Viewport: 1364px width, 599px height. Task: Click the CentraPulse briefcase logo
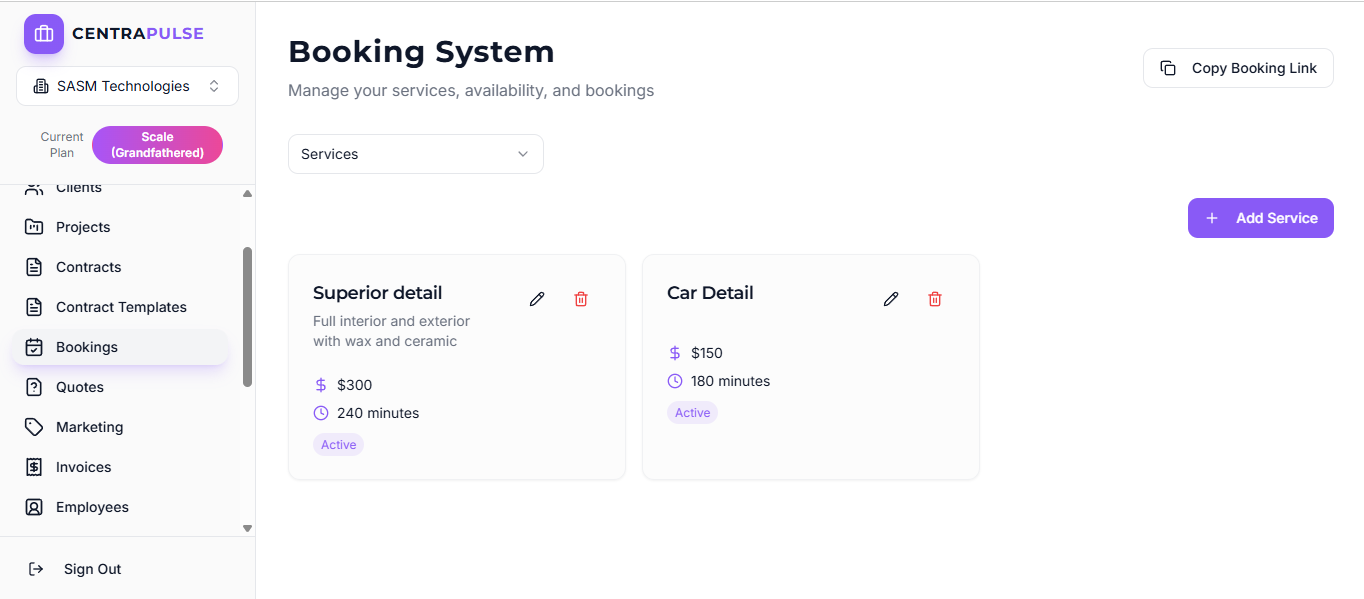(x=43, y=33)
